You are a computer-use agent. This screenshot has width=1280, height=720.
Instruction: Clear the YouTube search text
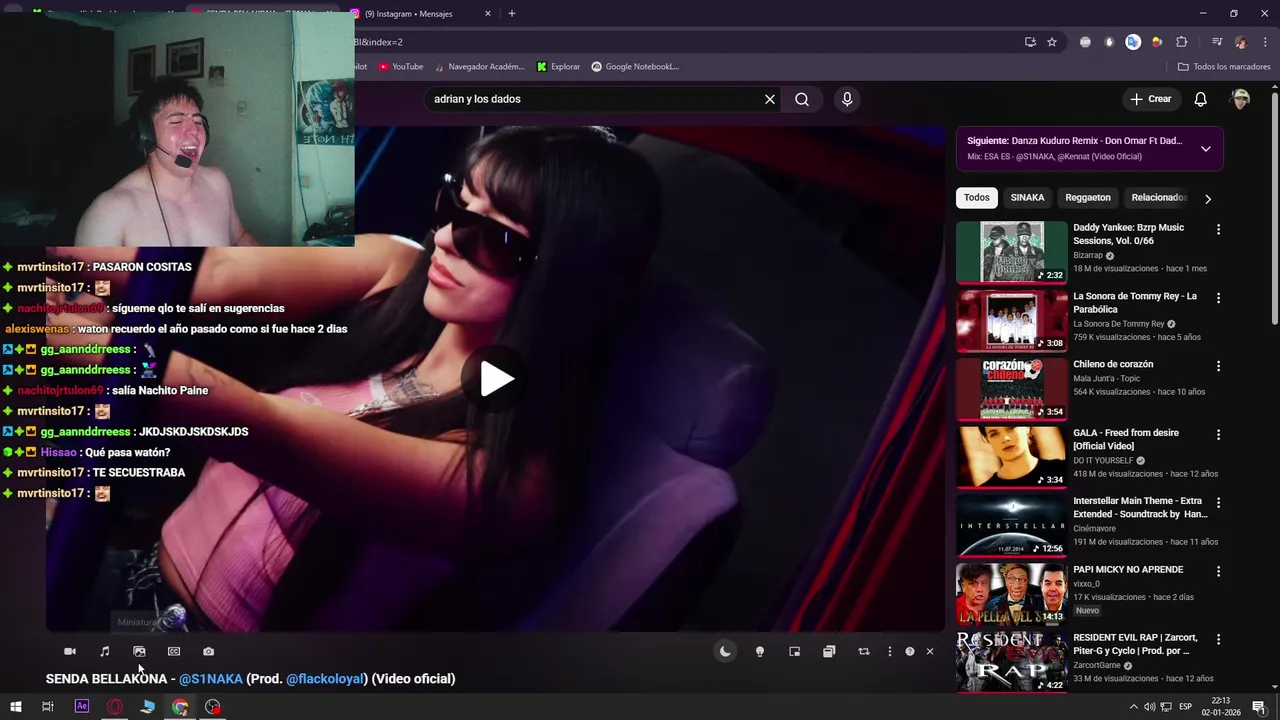(x=770, y=99)
